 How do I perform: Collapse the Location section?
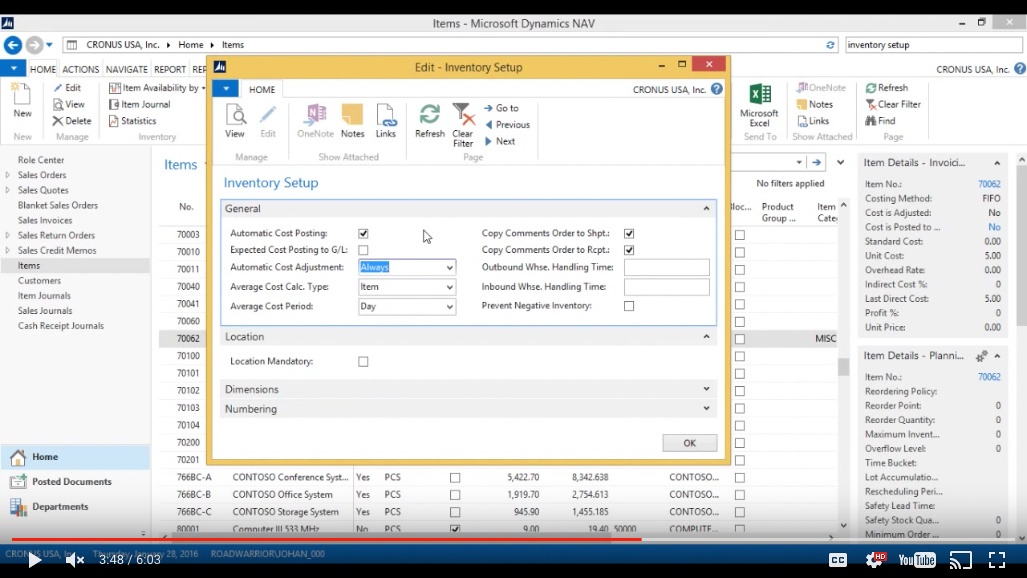[706, 337]
